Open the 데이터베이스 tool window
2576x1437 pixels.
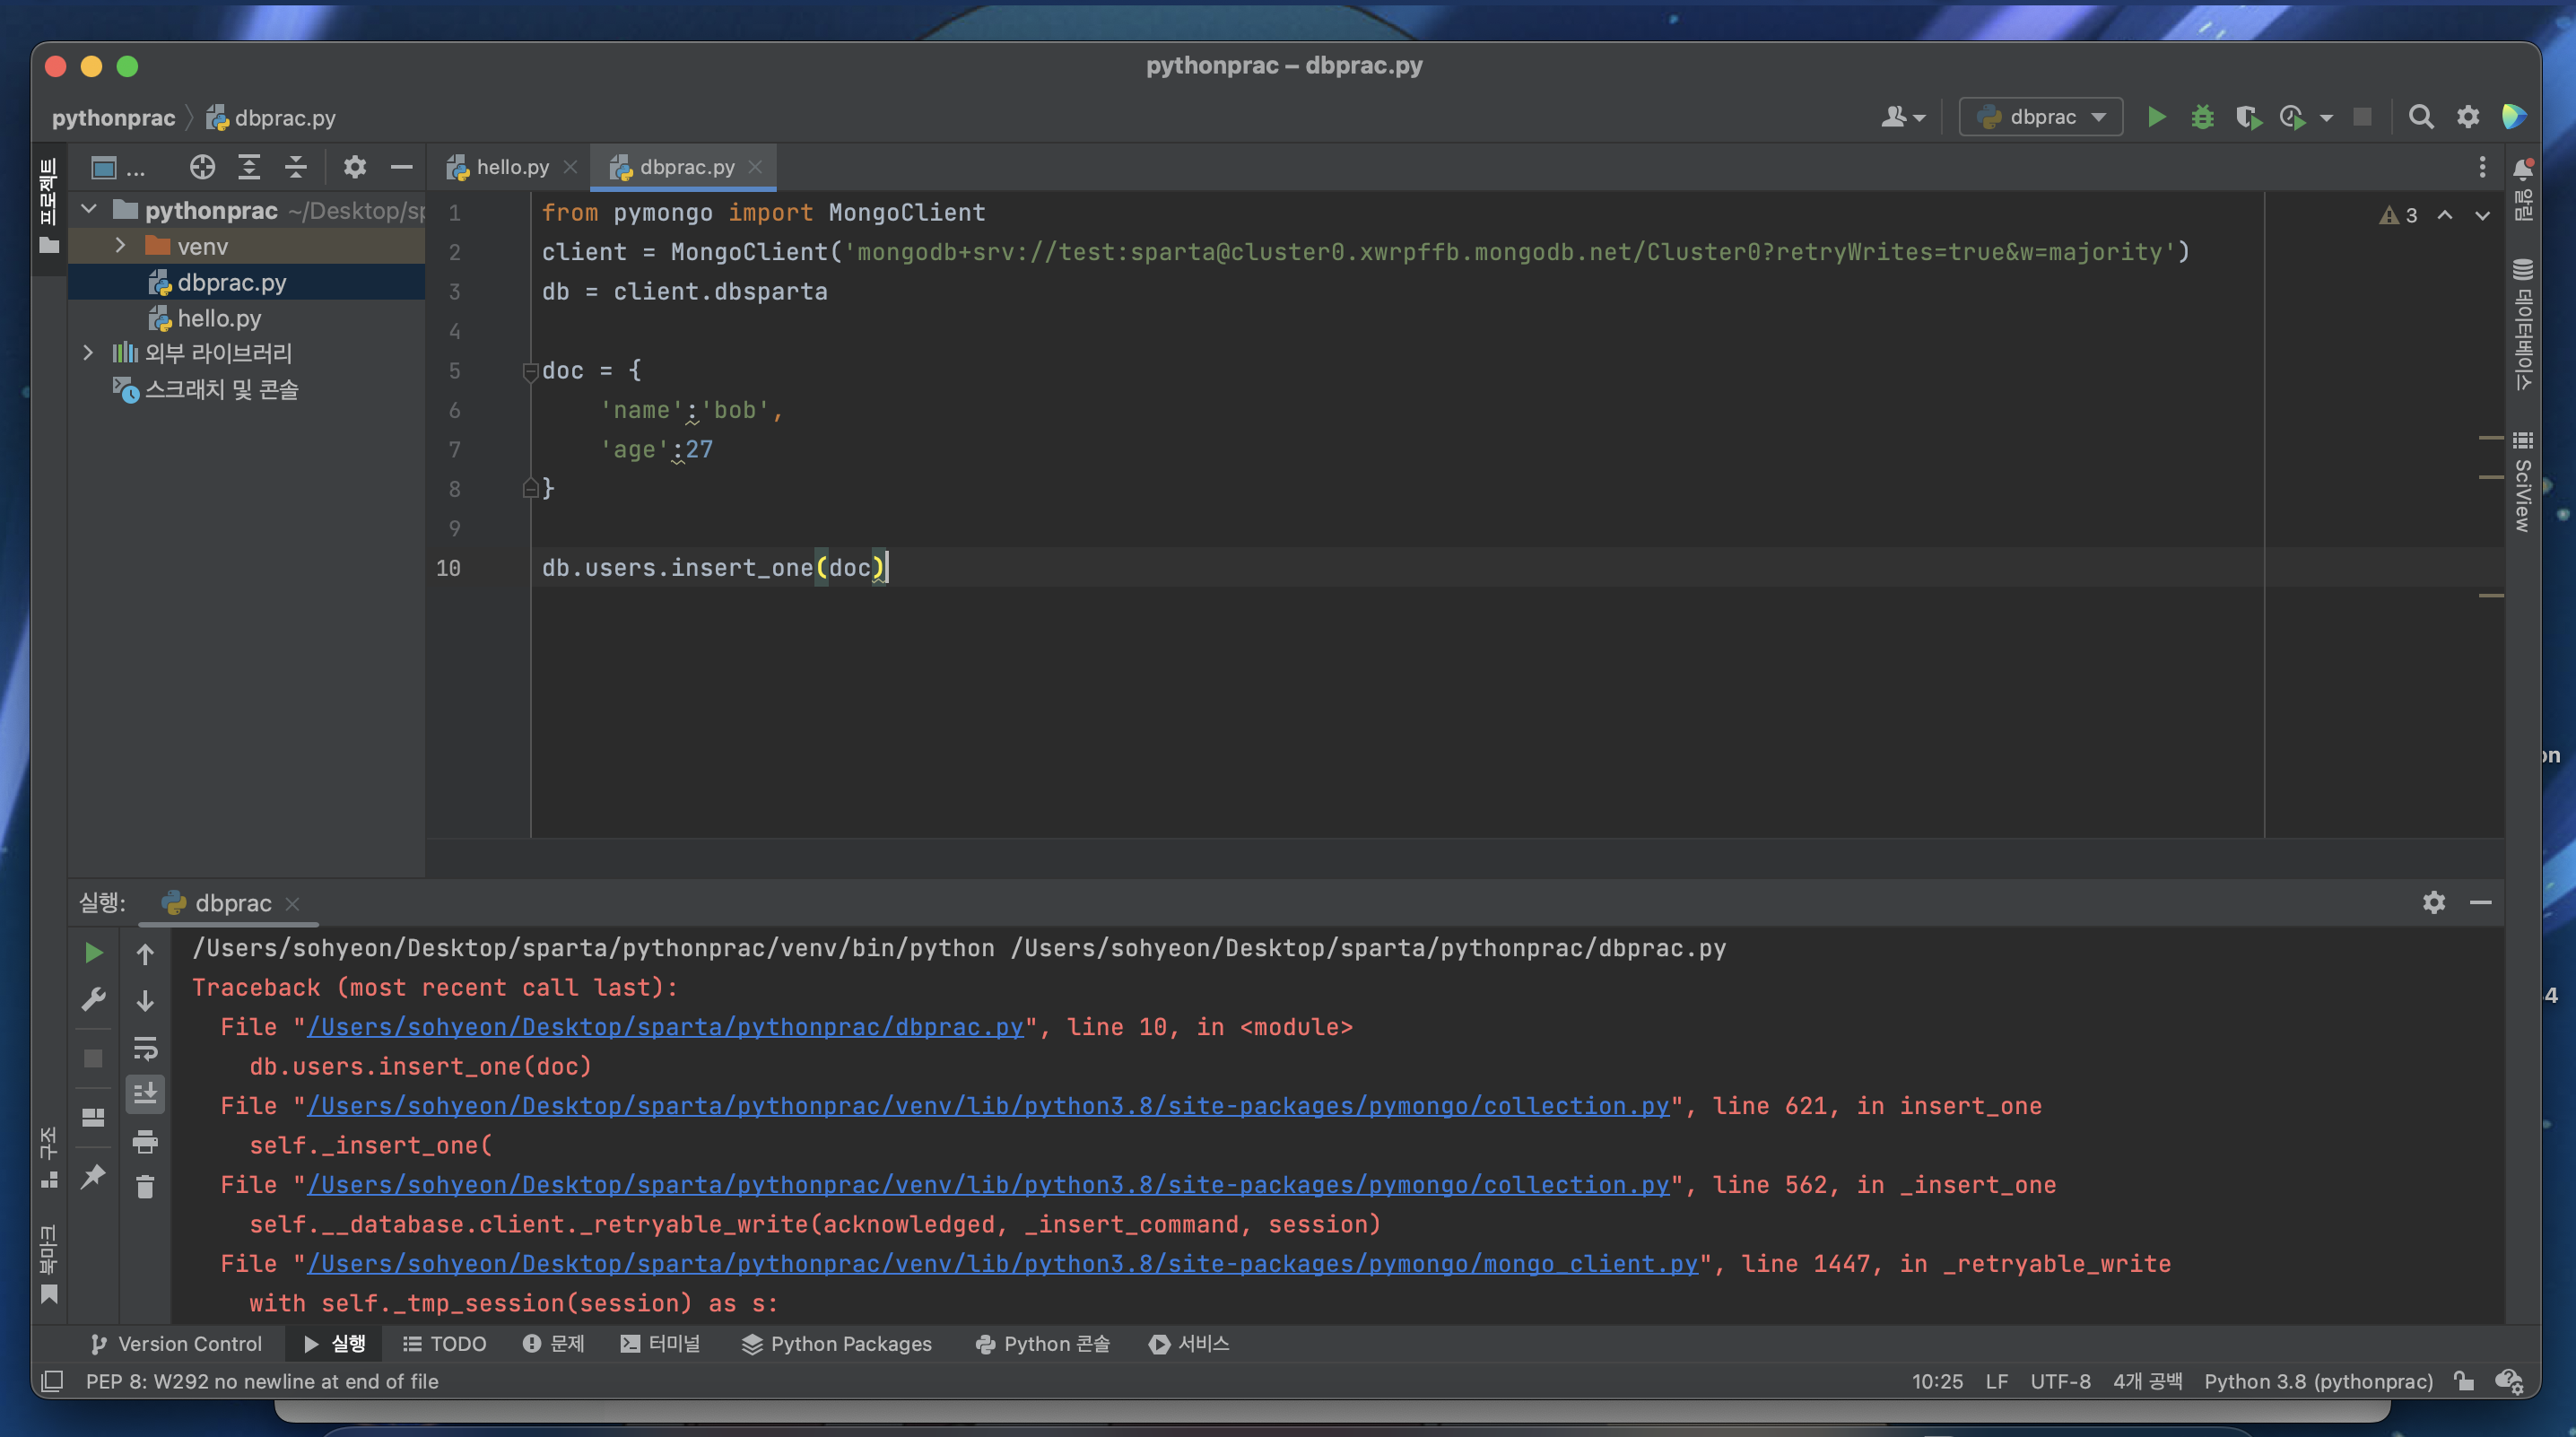coord(2522,324)
